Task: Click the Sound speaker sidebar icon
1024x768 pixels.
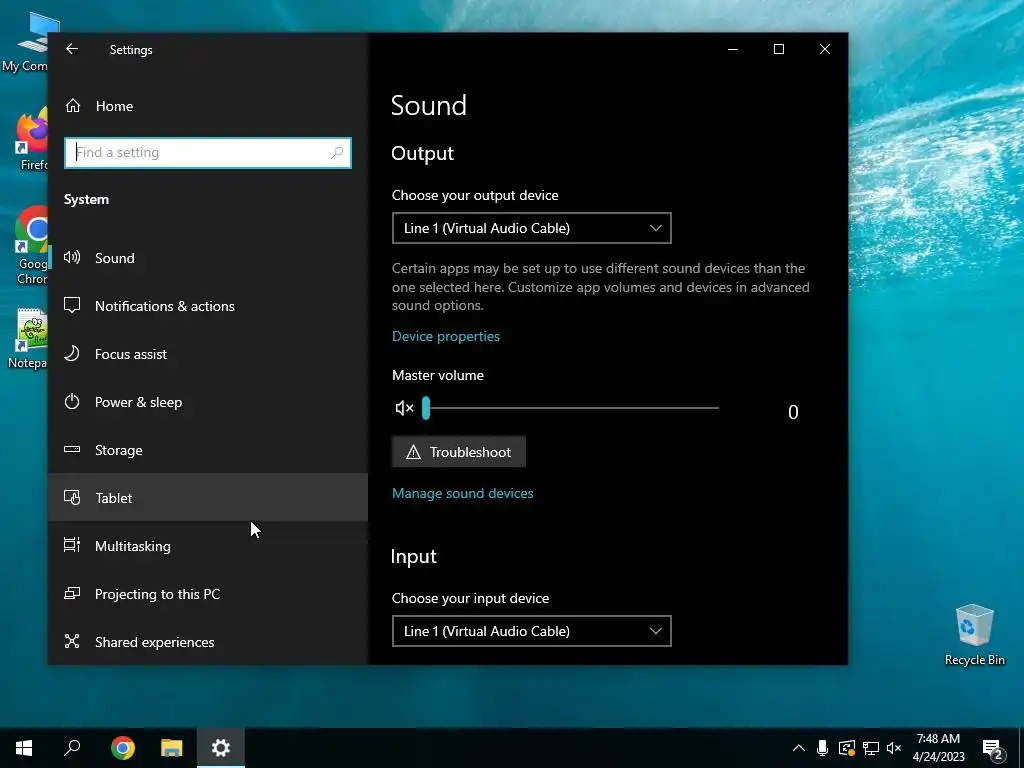Action: pyautogui.click(x=72, y=257)
